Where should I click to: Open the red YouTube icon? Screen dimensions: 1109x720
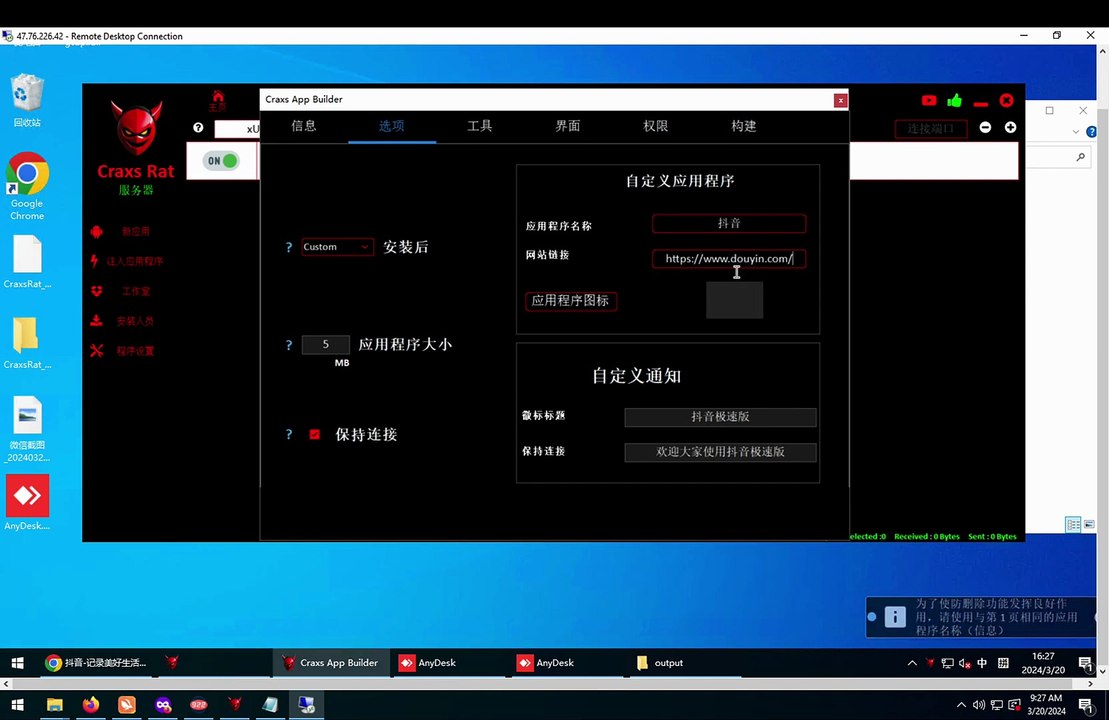[929, 100]
